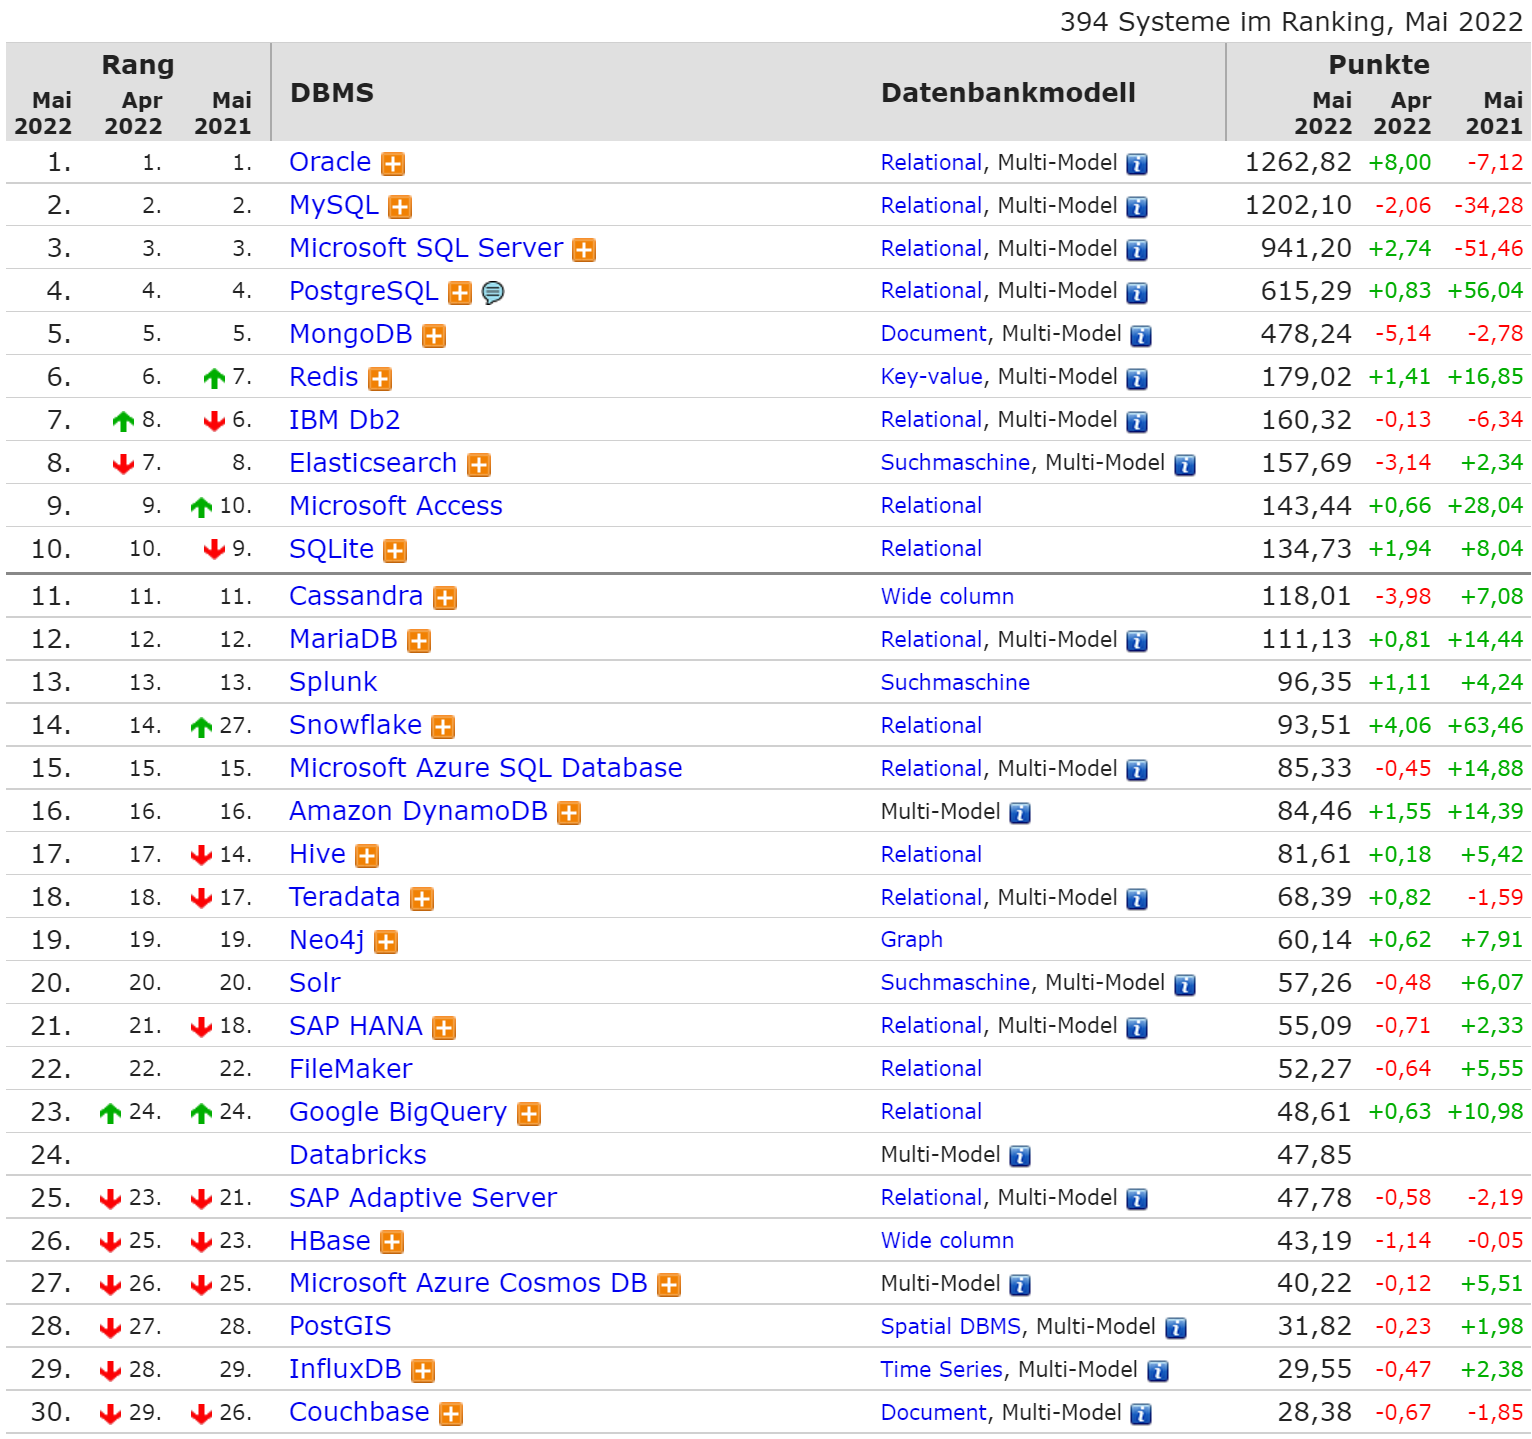Click the Graph model link for Neo4j
This screenshot has width=1532, height=1439.
[x=911, y=940]
